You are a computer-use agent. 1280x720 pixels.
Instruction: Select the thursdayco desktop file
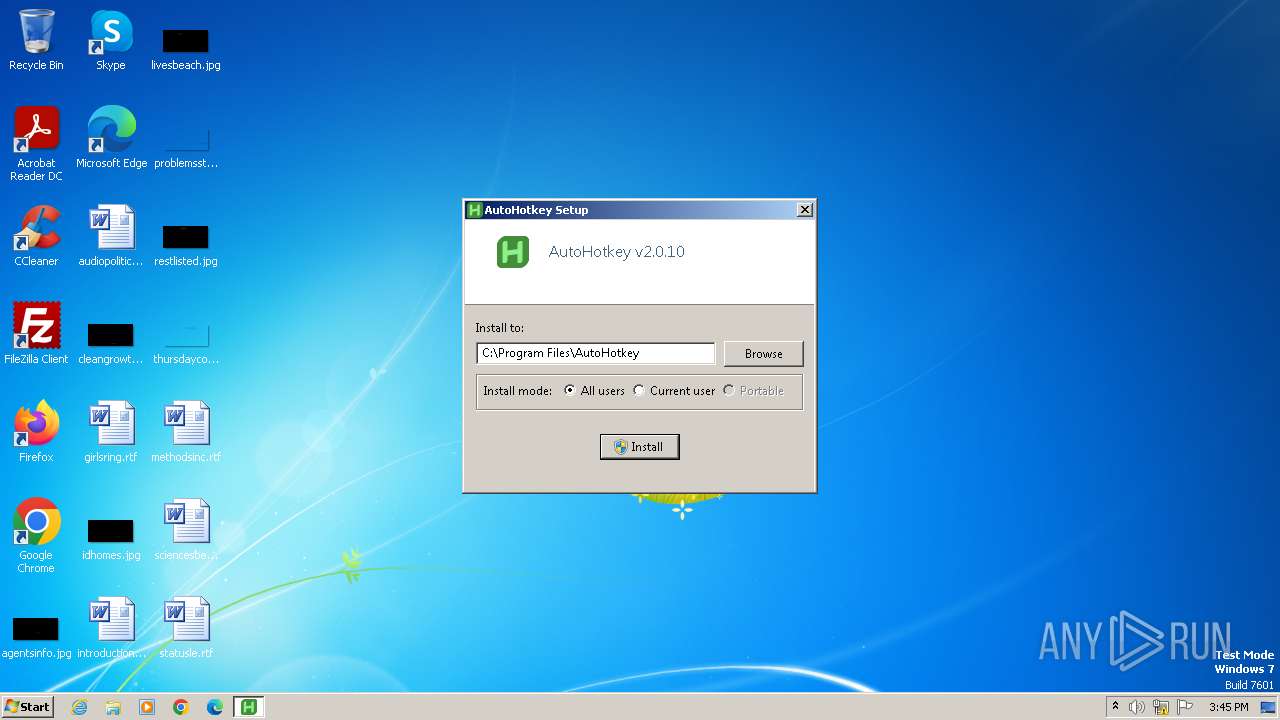pyautogui.click(x=186, y=342)
